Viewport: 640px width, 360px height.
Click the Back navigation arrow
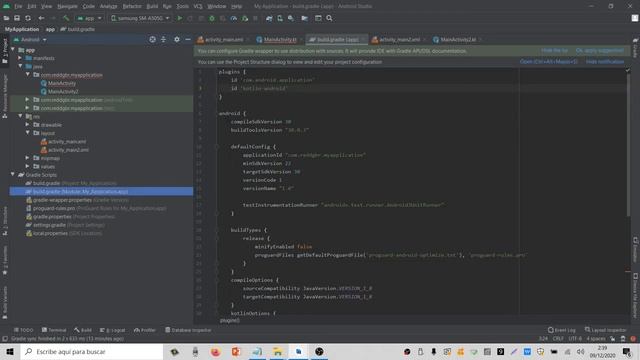(41, 18)
